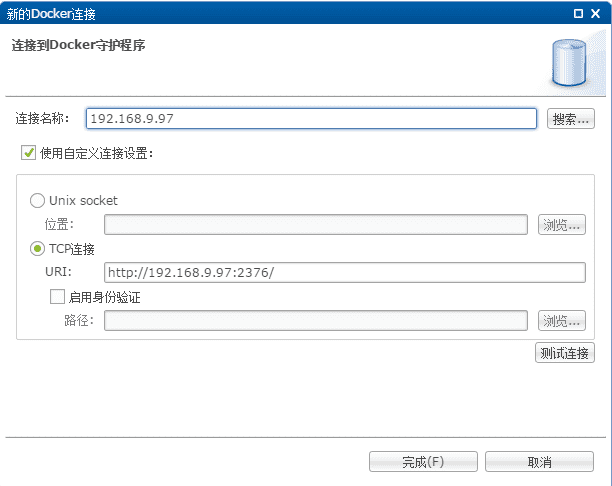Viewport: 612px width, 486px height.
Task: Uncheck 使用自定义连接设置 checkbox
Action: click(x=28, y=153)
